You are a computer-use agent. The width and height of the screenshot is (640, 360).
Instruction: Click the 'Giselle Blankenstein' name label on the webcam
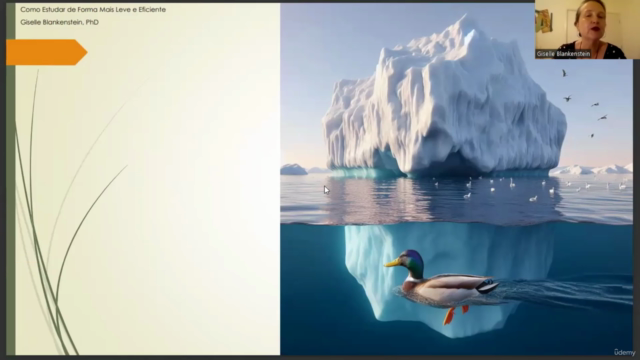click(563, 54)
